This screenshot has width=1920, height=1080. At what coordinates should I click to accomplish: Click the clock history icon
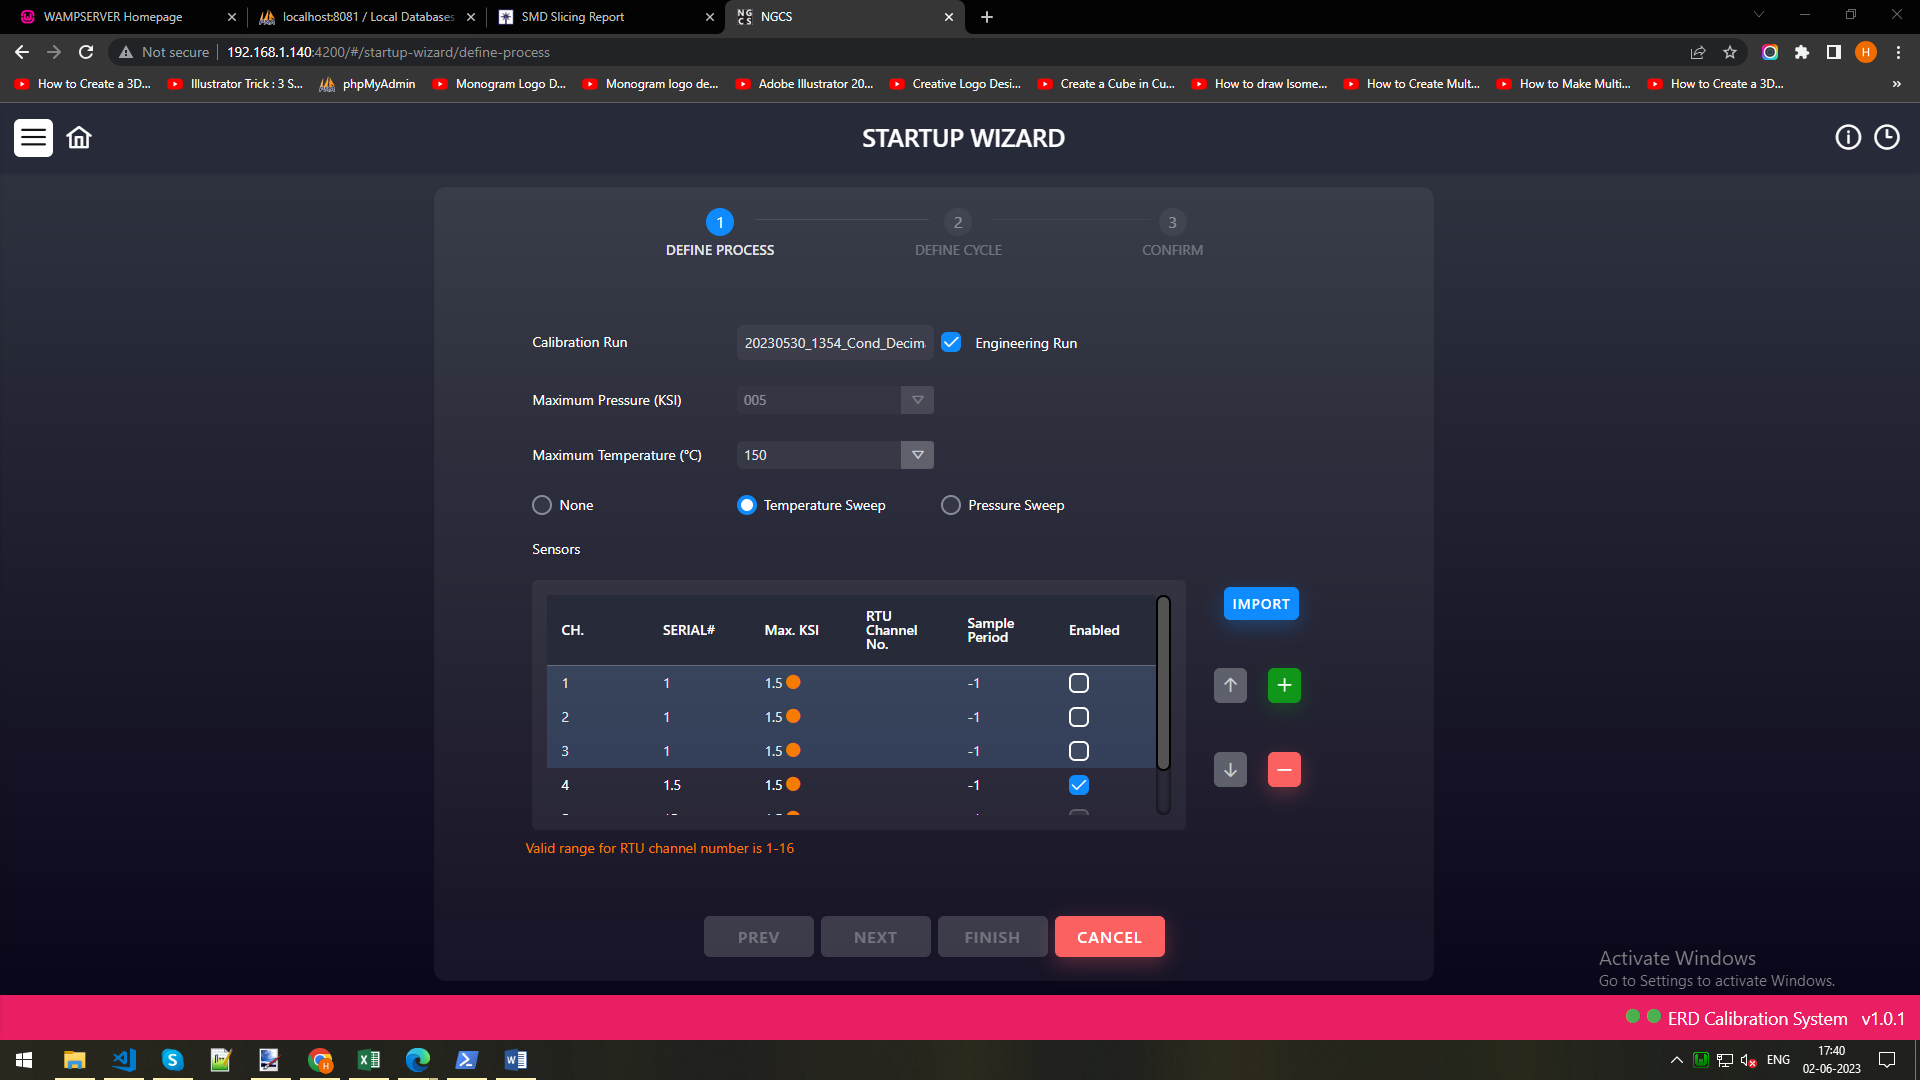(x=1886, y=138)
